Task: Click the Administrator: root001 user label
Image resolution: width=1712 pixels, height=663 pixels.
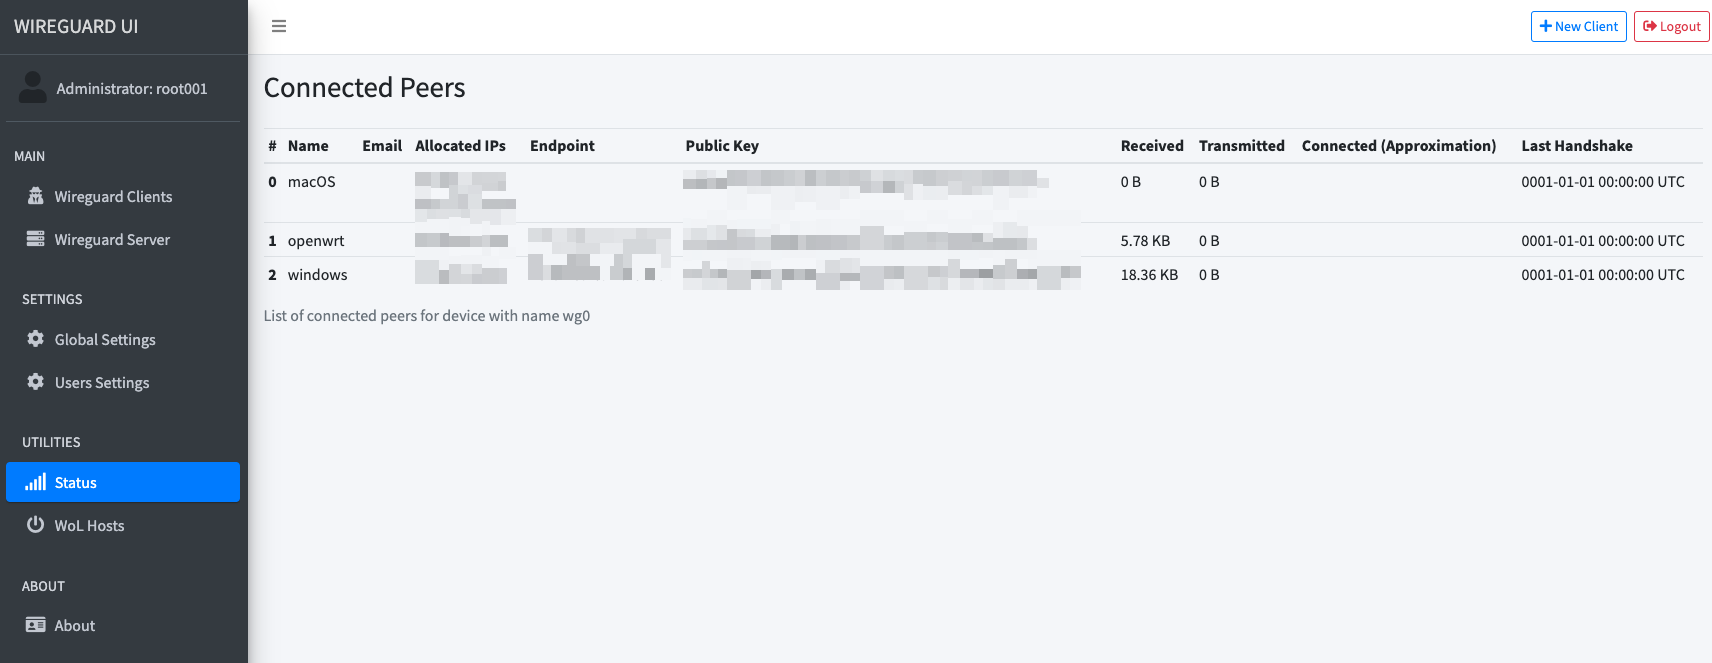Action: [x=132, y=88]
